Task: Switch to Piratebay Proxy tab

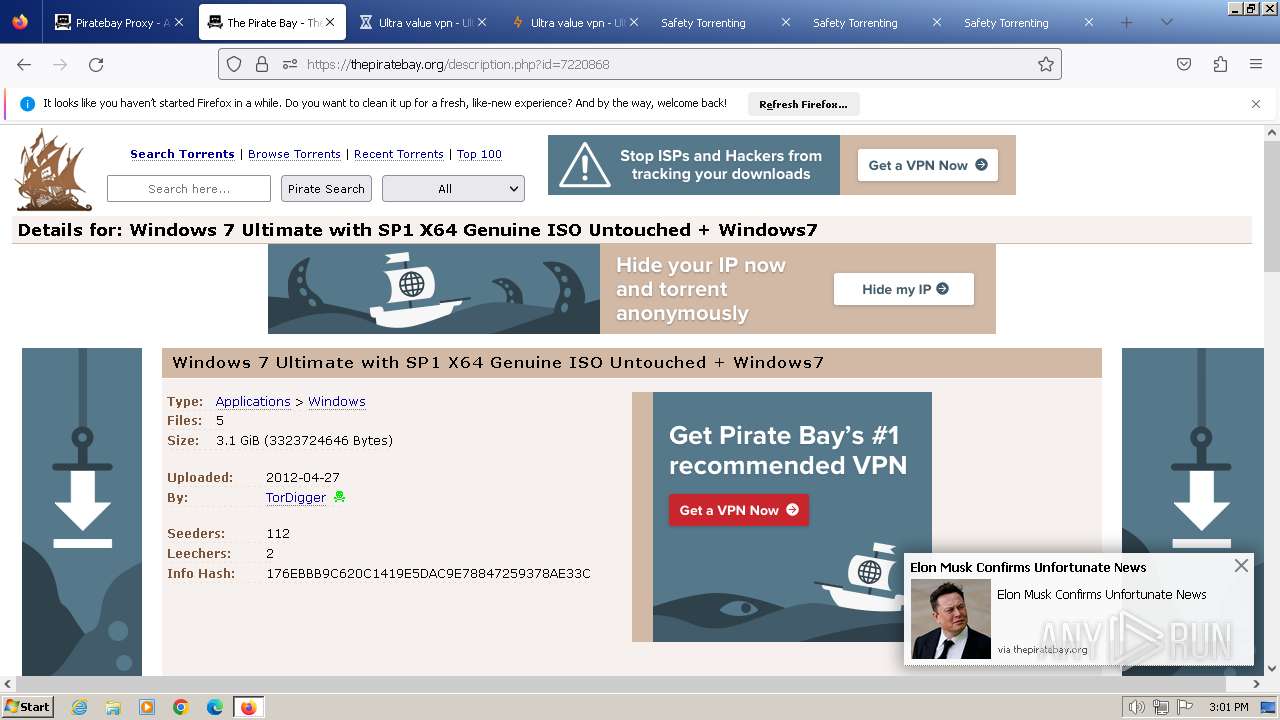Action: [x=118, y=22]
